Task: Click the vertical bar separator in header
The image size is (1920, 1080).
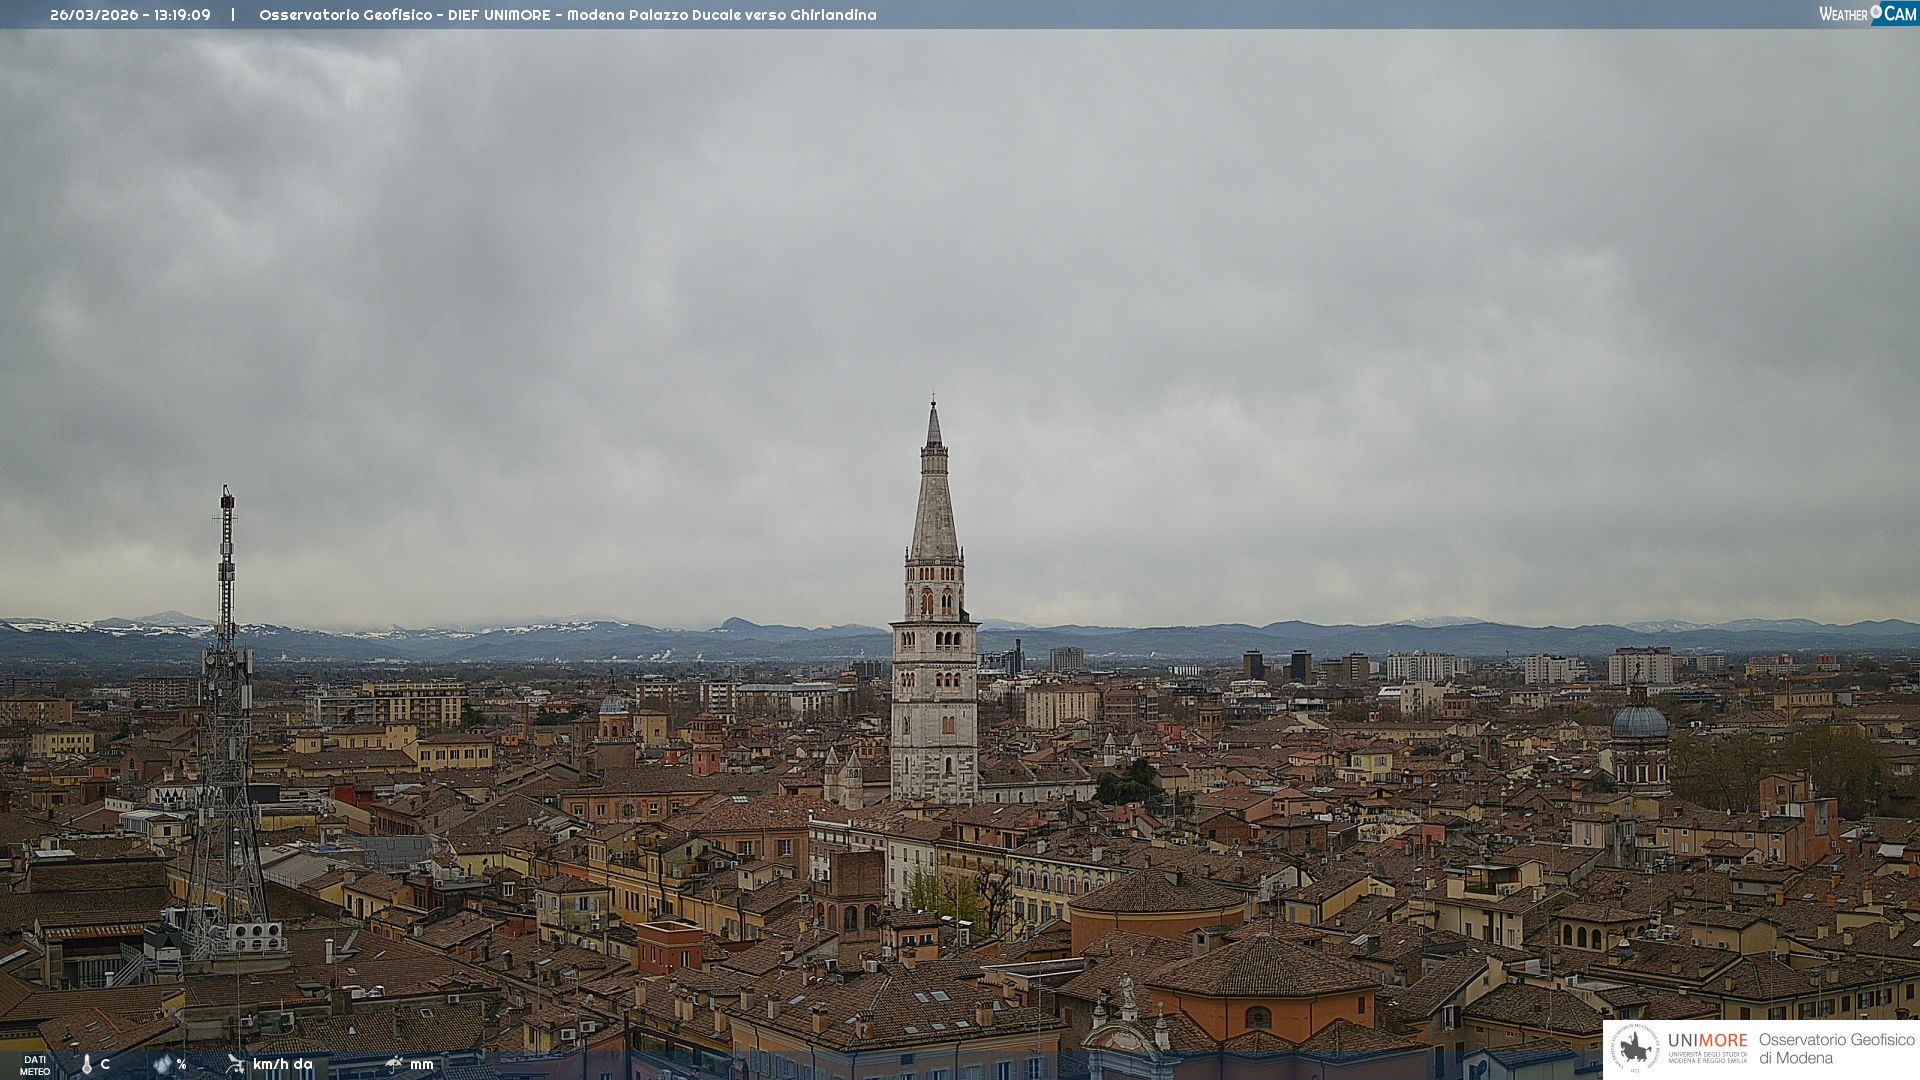Action: pos(233,15)
